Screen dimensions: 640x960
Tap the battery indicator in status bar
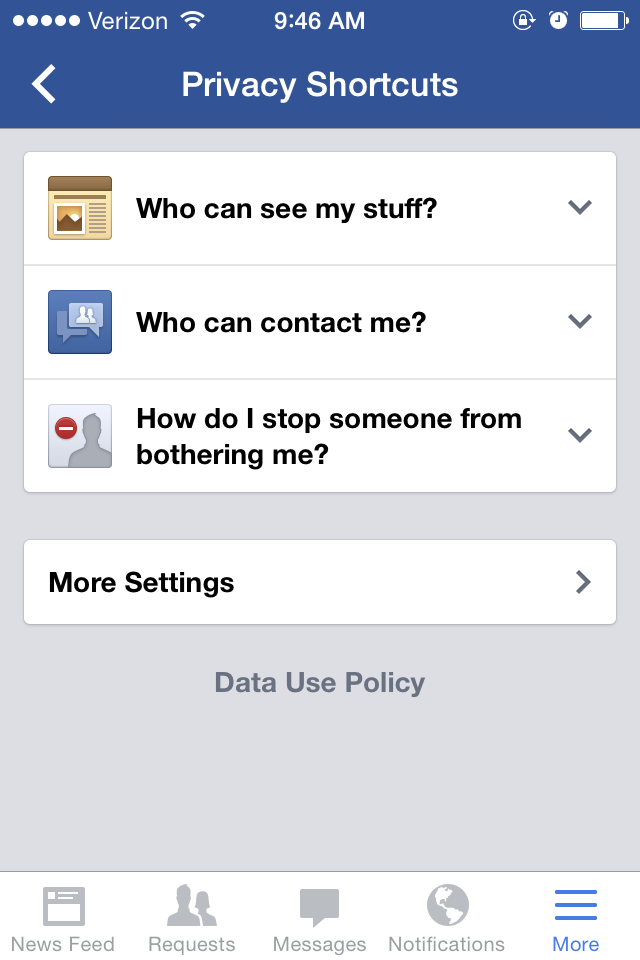(x=604, y=21)
